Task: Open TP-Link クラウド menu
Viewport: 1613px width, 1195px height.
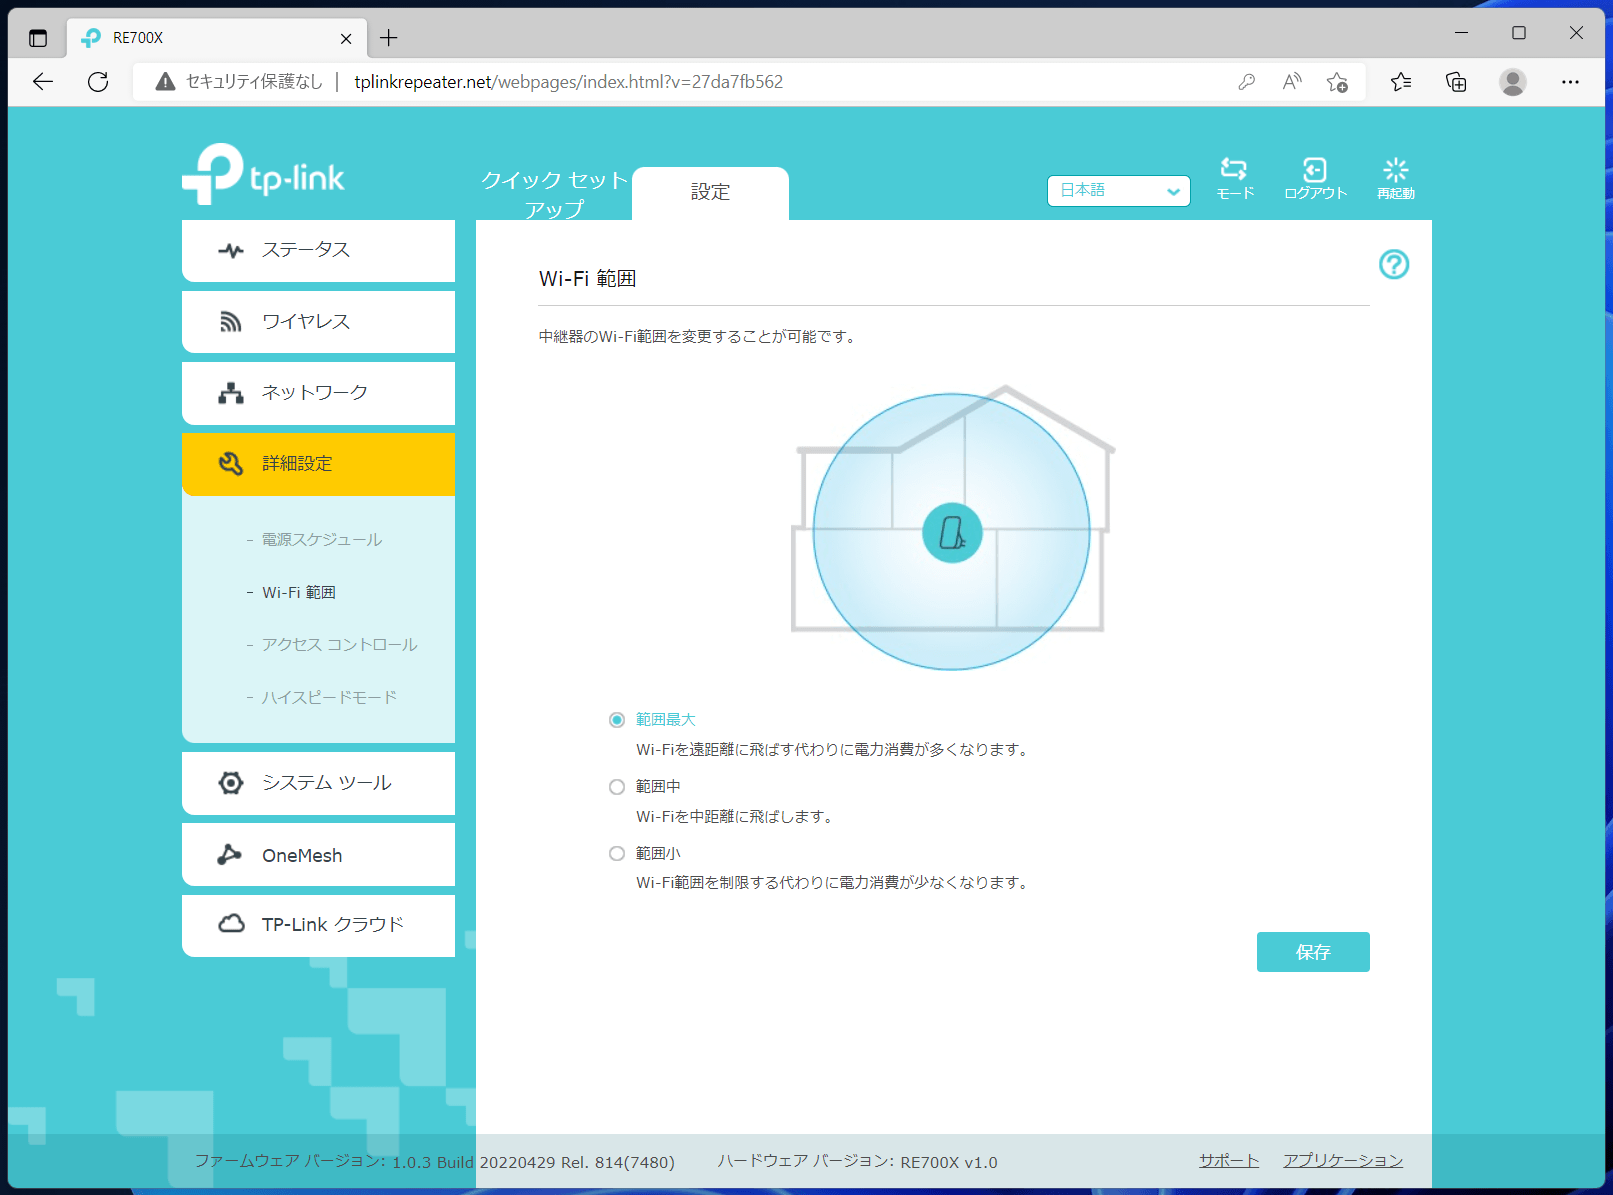Action: [x=318, y=925]
